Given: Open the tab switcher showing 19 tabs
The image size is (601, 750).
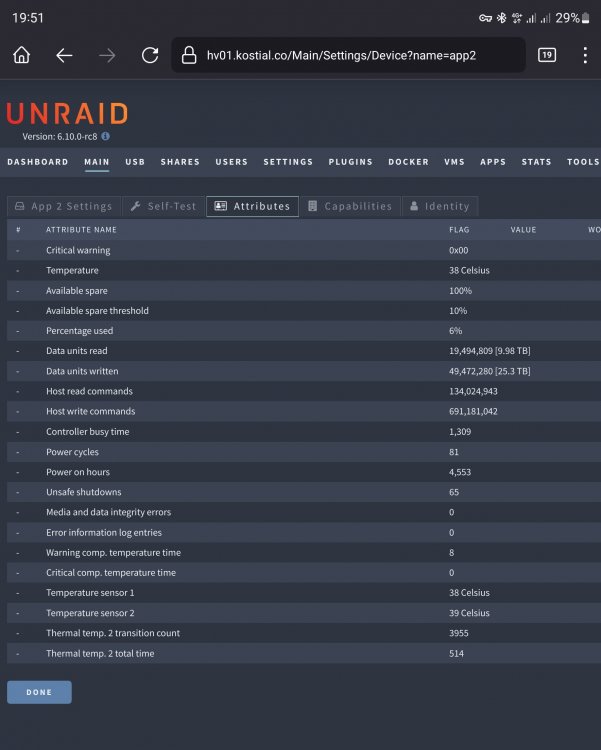Looking at the screenshot, I should [x=547, y=55].
